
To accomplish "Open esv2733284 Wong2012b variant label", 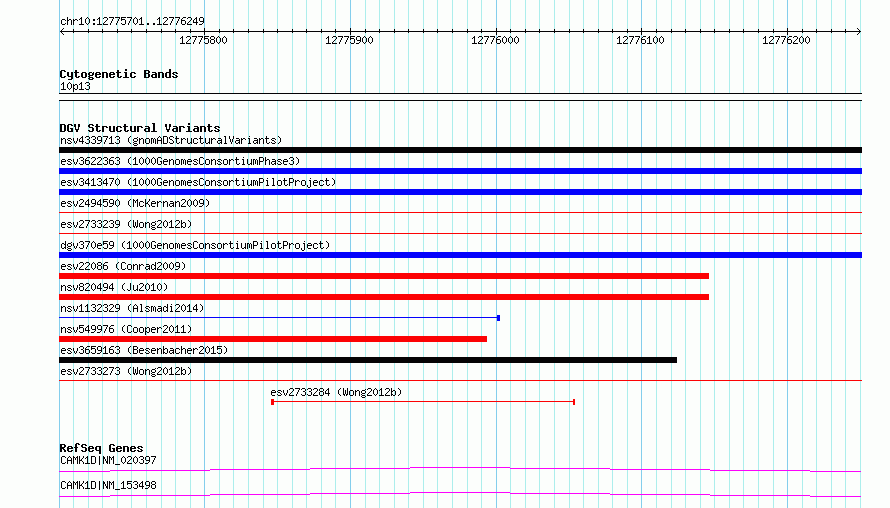I will 336,392.
